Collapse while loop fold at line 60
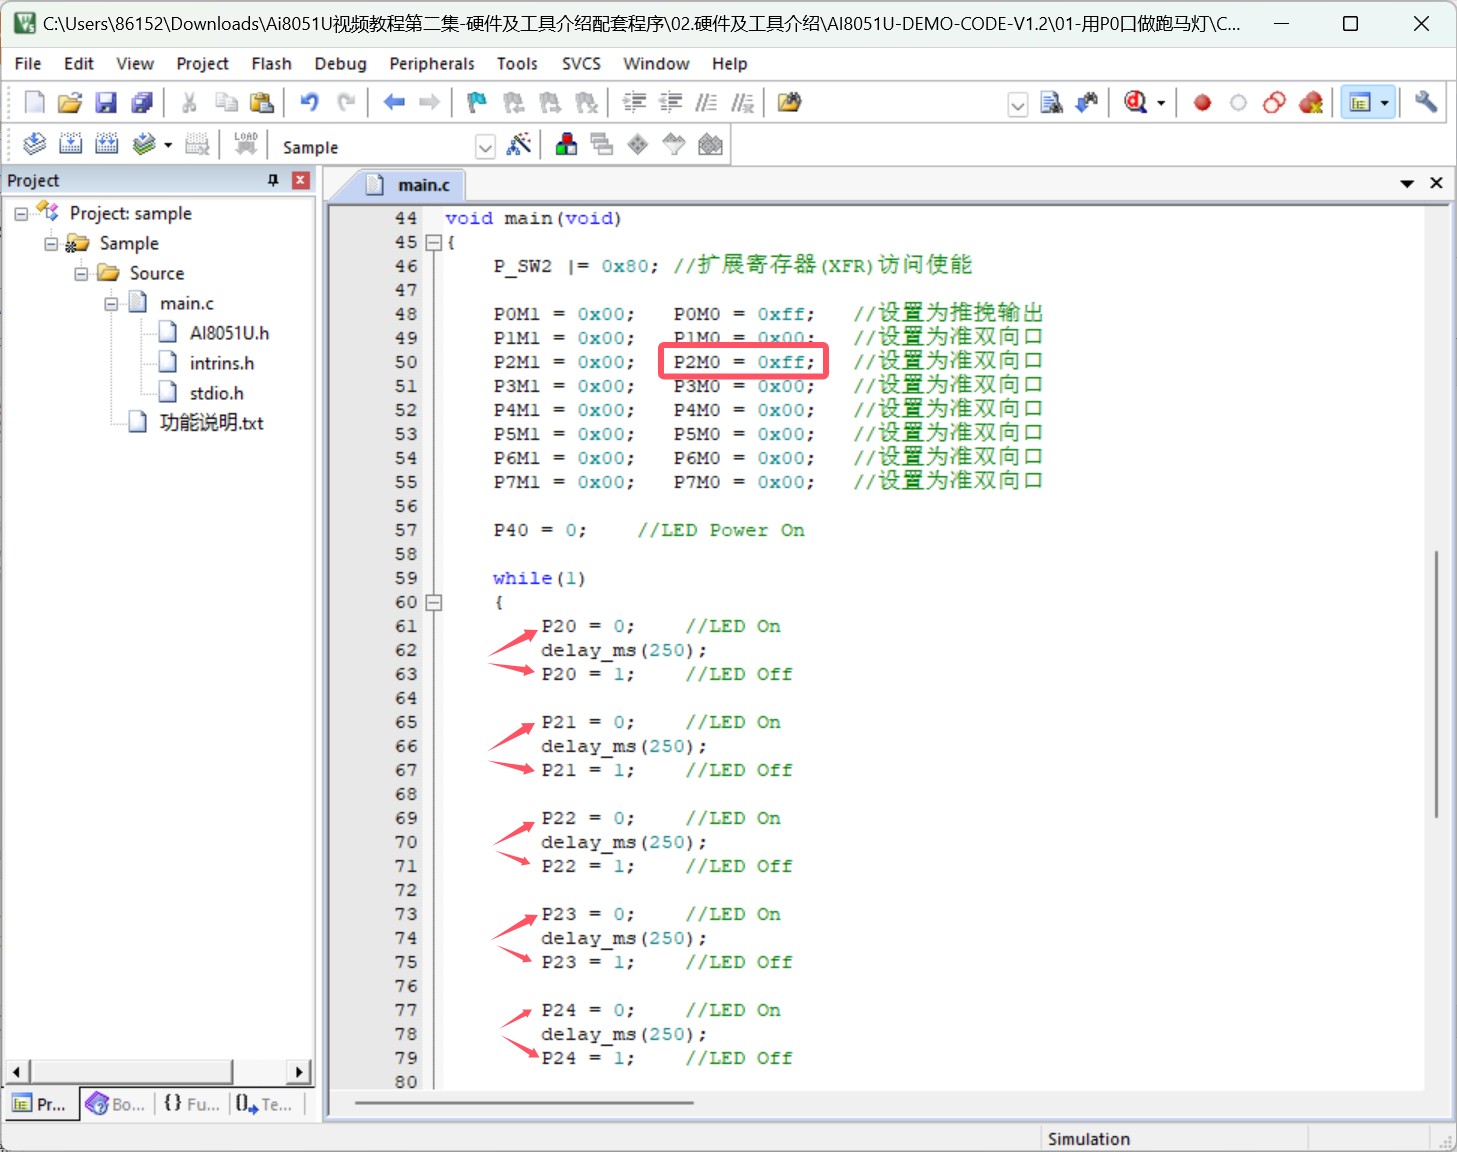 click(x=433, y=603)
